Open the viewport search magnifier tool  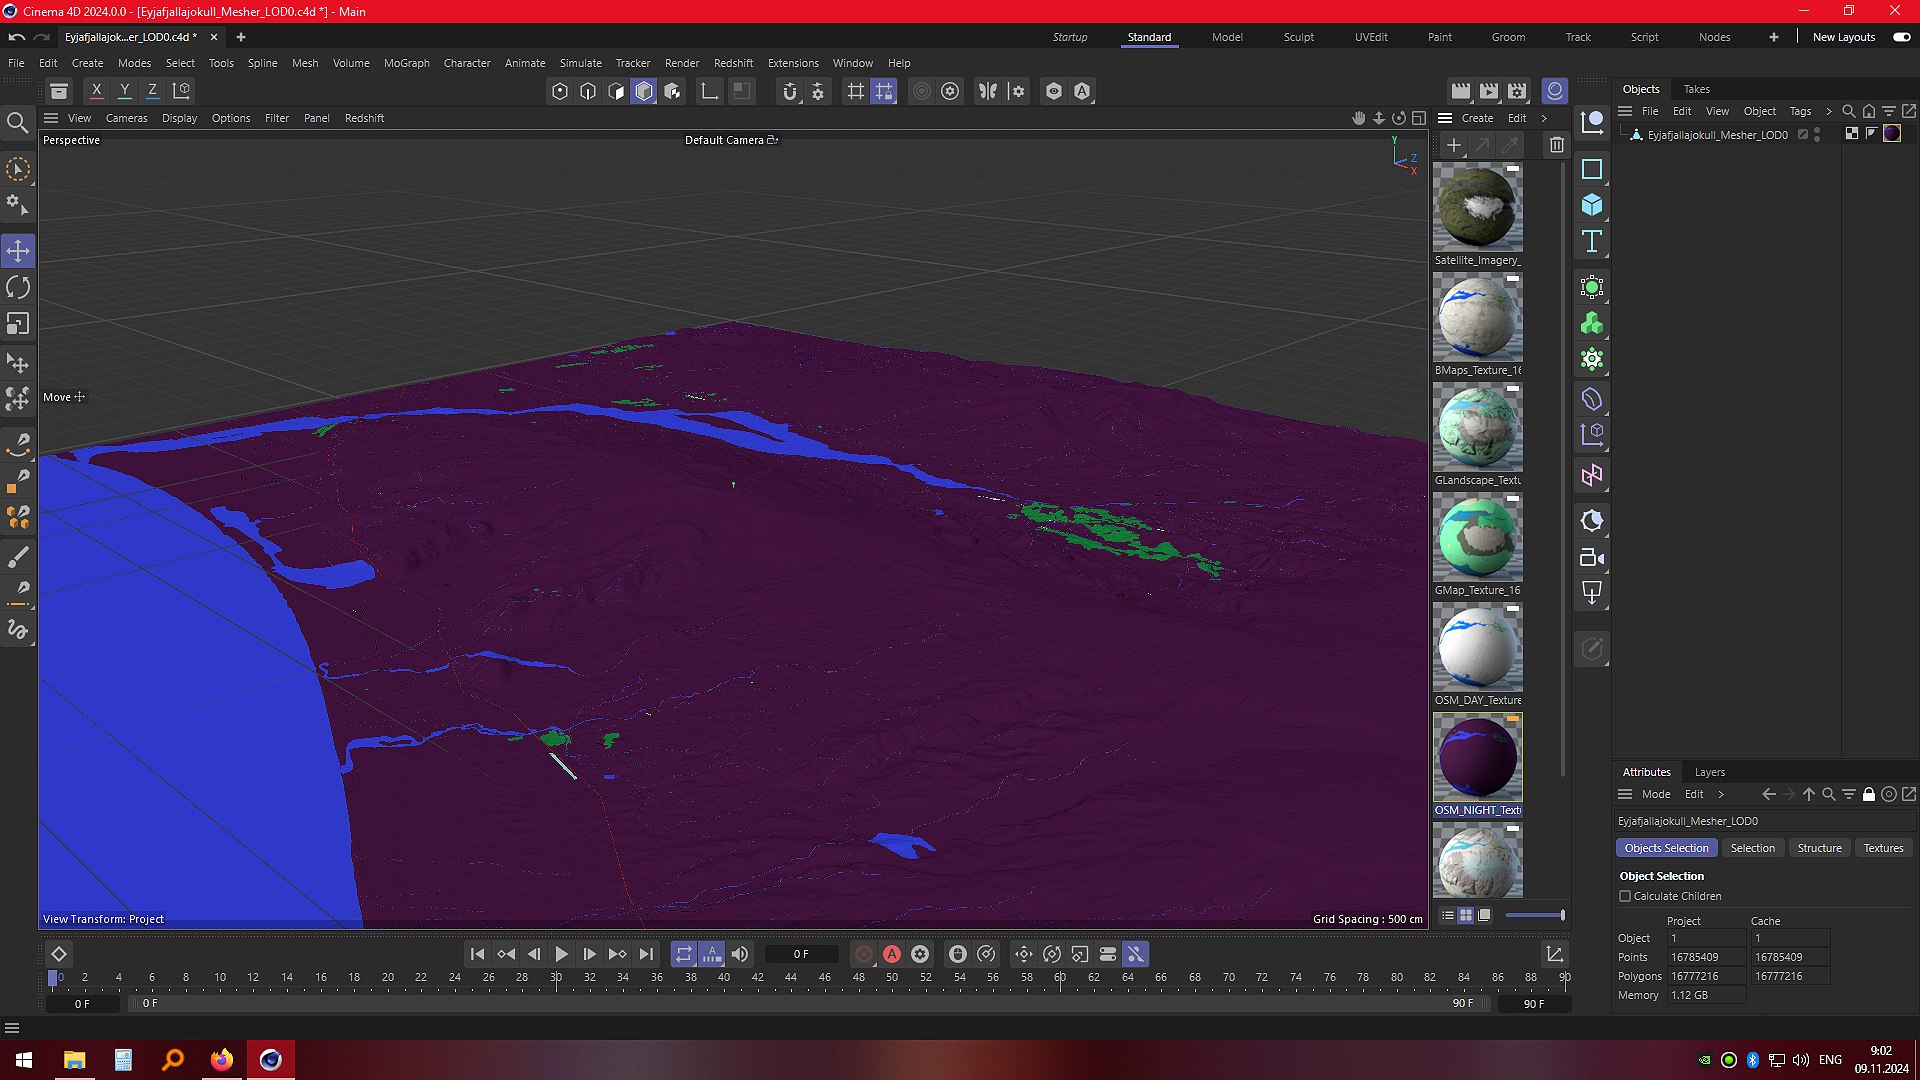[17, 123]
